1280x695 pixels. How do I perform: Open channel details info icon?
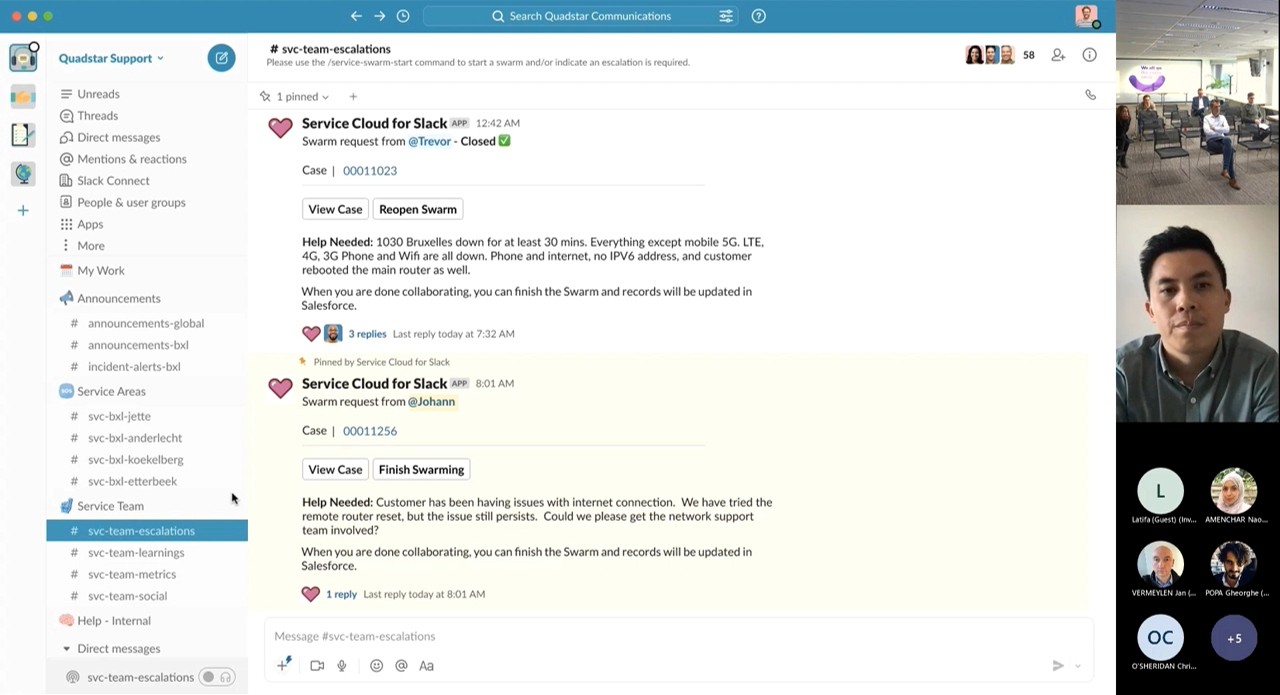coord(1090,55)
